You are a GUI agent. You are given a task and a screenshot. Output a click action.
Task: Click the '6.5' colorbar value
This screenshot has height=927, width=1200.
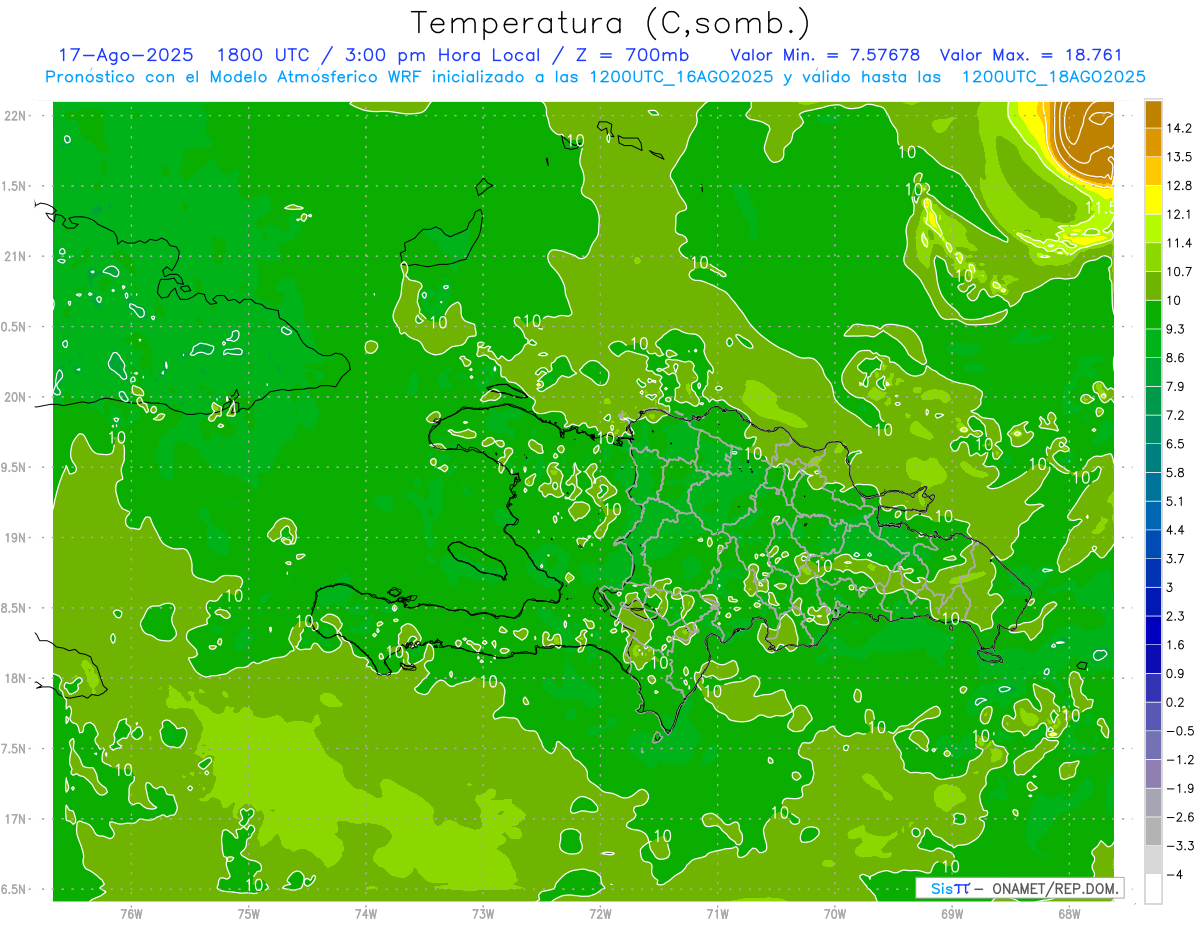pos(1176,444)
